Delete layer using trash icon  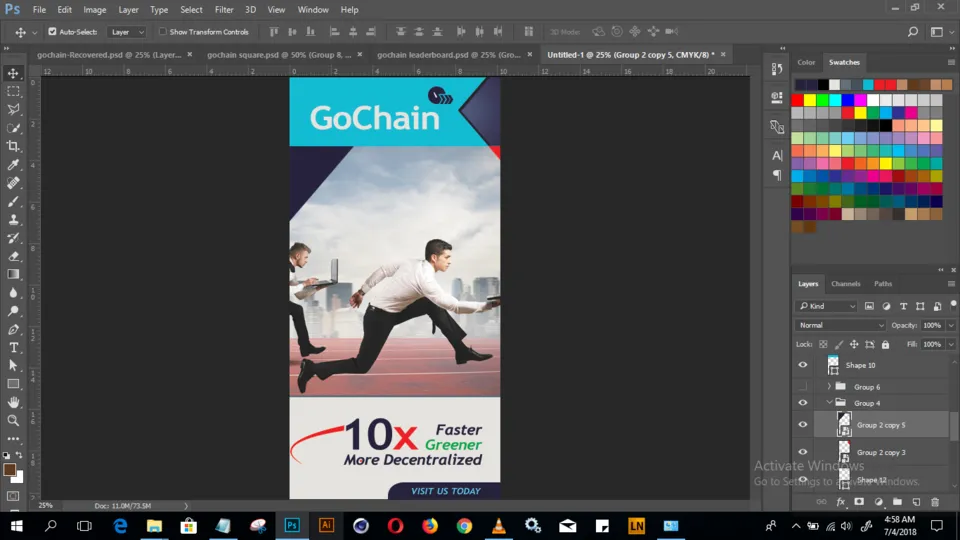click(x=935, y=502)
